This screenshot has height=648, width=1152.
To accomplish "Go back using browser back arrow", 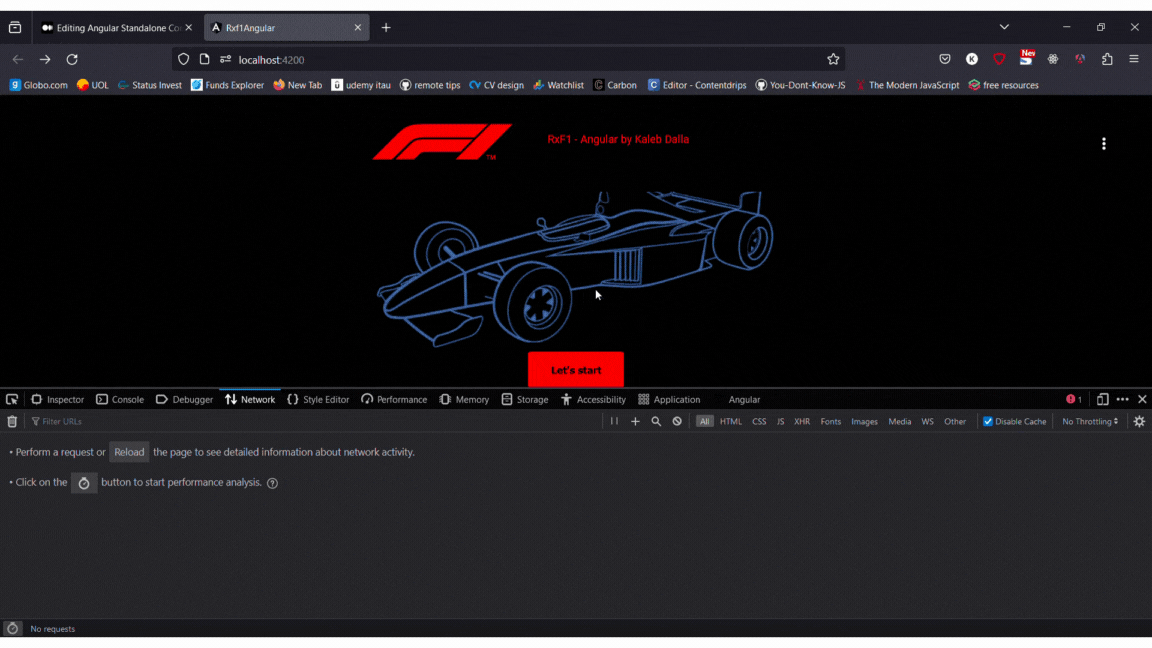I will pyautogui.click(x=18, y=60).
